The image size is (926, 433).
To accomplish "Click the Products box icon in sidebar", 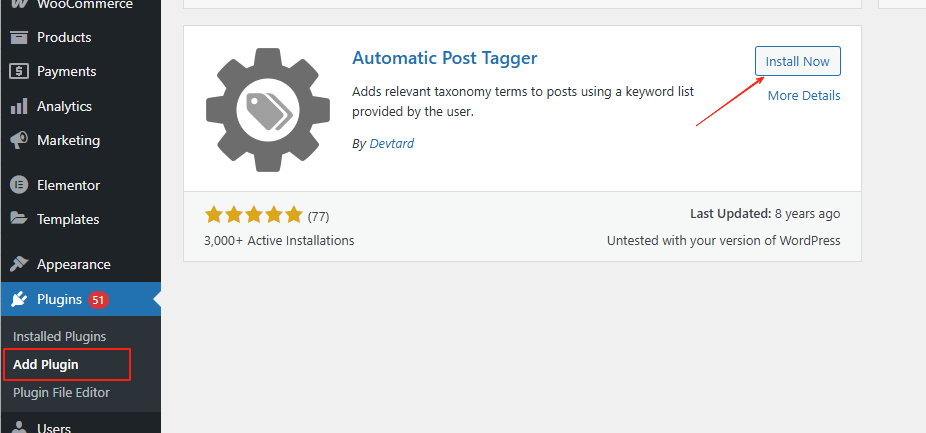I will [x=18, y=38].
